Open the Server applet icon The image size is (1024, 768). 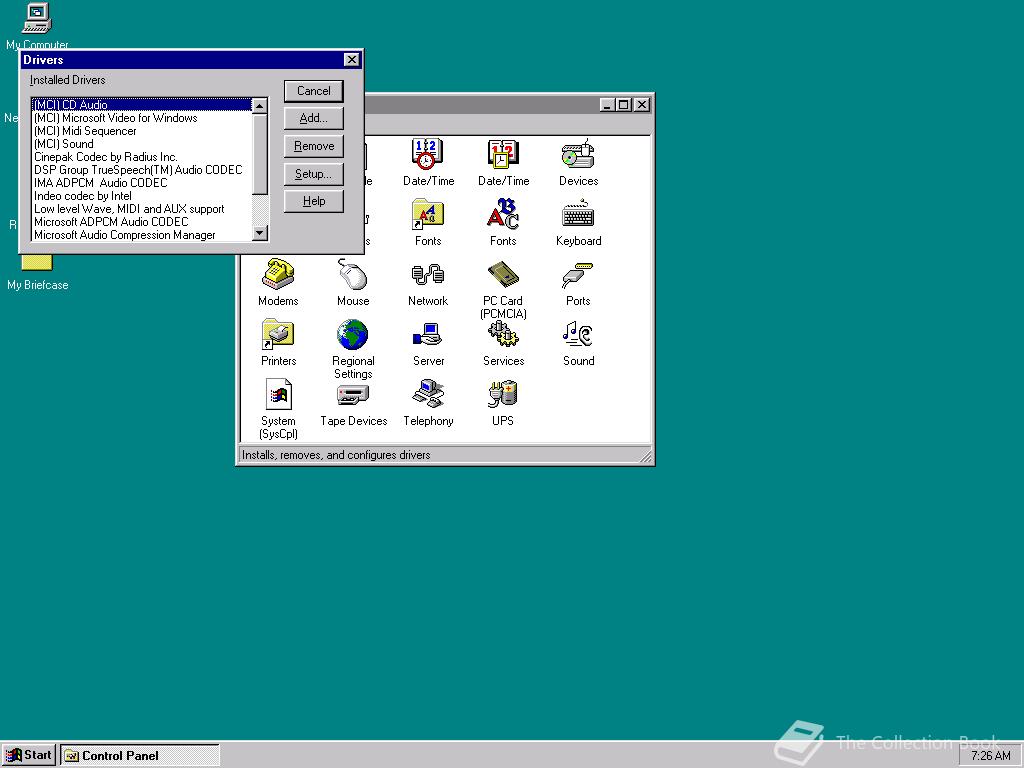click(428, 334)
